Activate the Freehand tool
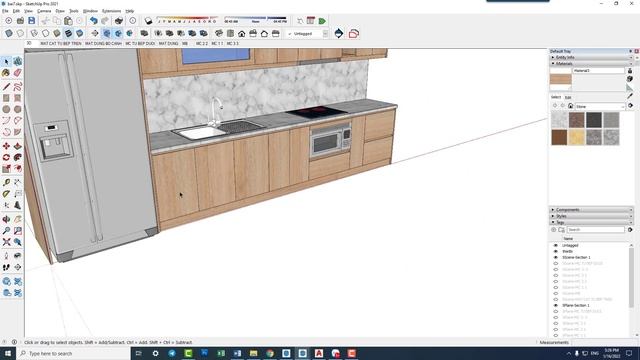Screen dimensions: 640x360 point(18,87)
